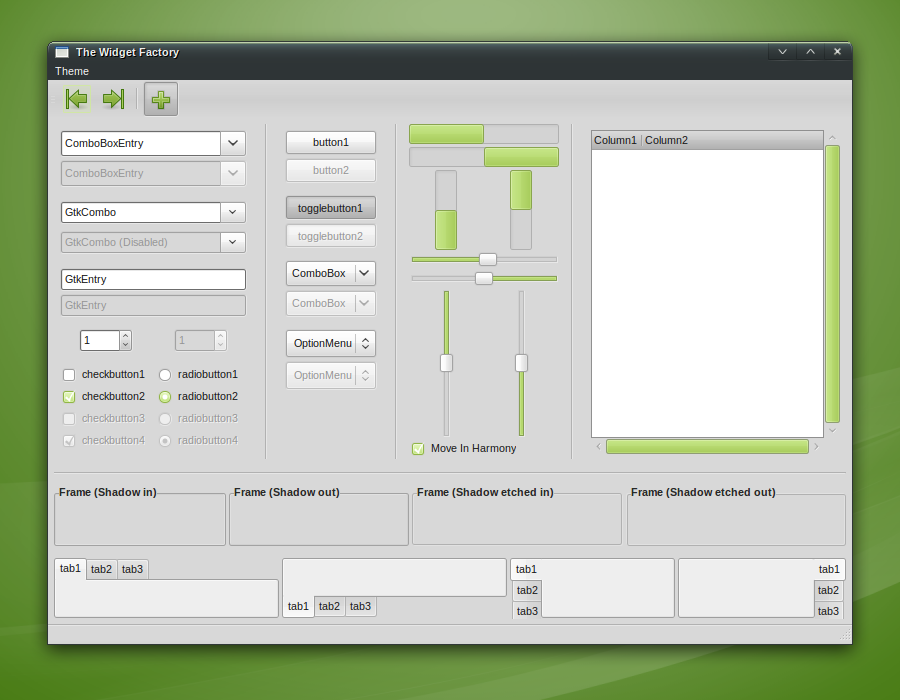900x700 pixels.
Task: Select tab3 in the top-tabs notebook
Action: pyautogui.click(x=133, y=570)
